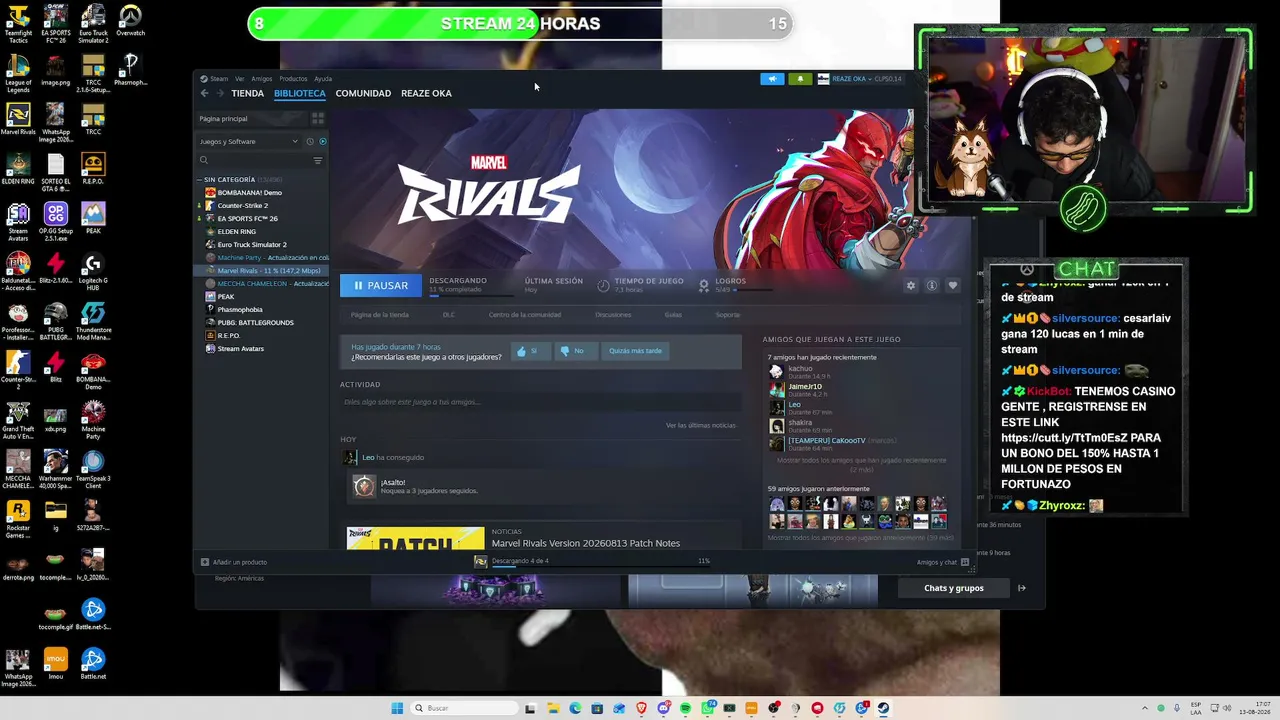Click the library search field

tap(255, 160)
